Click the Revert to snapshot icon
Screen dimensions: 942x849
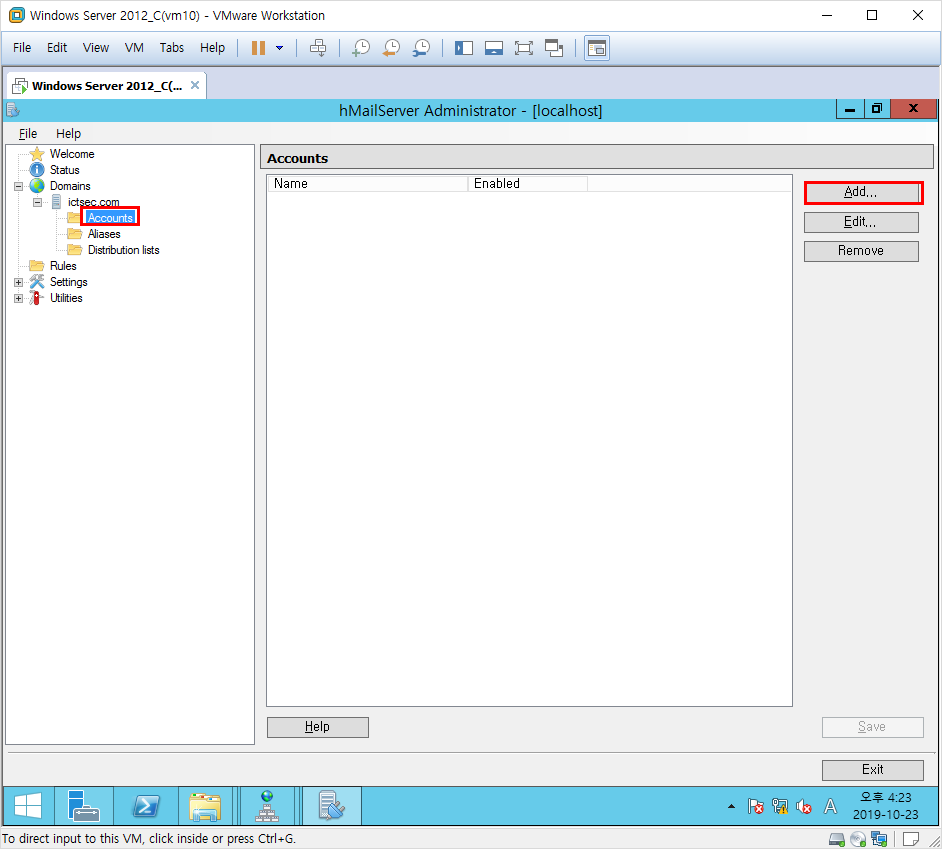tap(391, 48)
